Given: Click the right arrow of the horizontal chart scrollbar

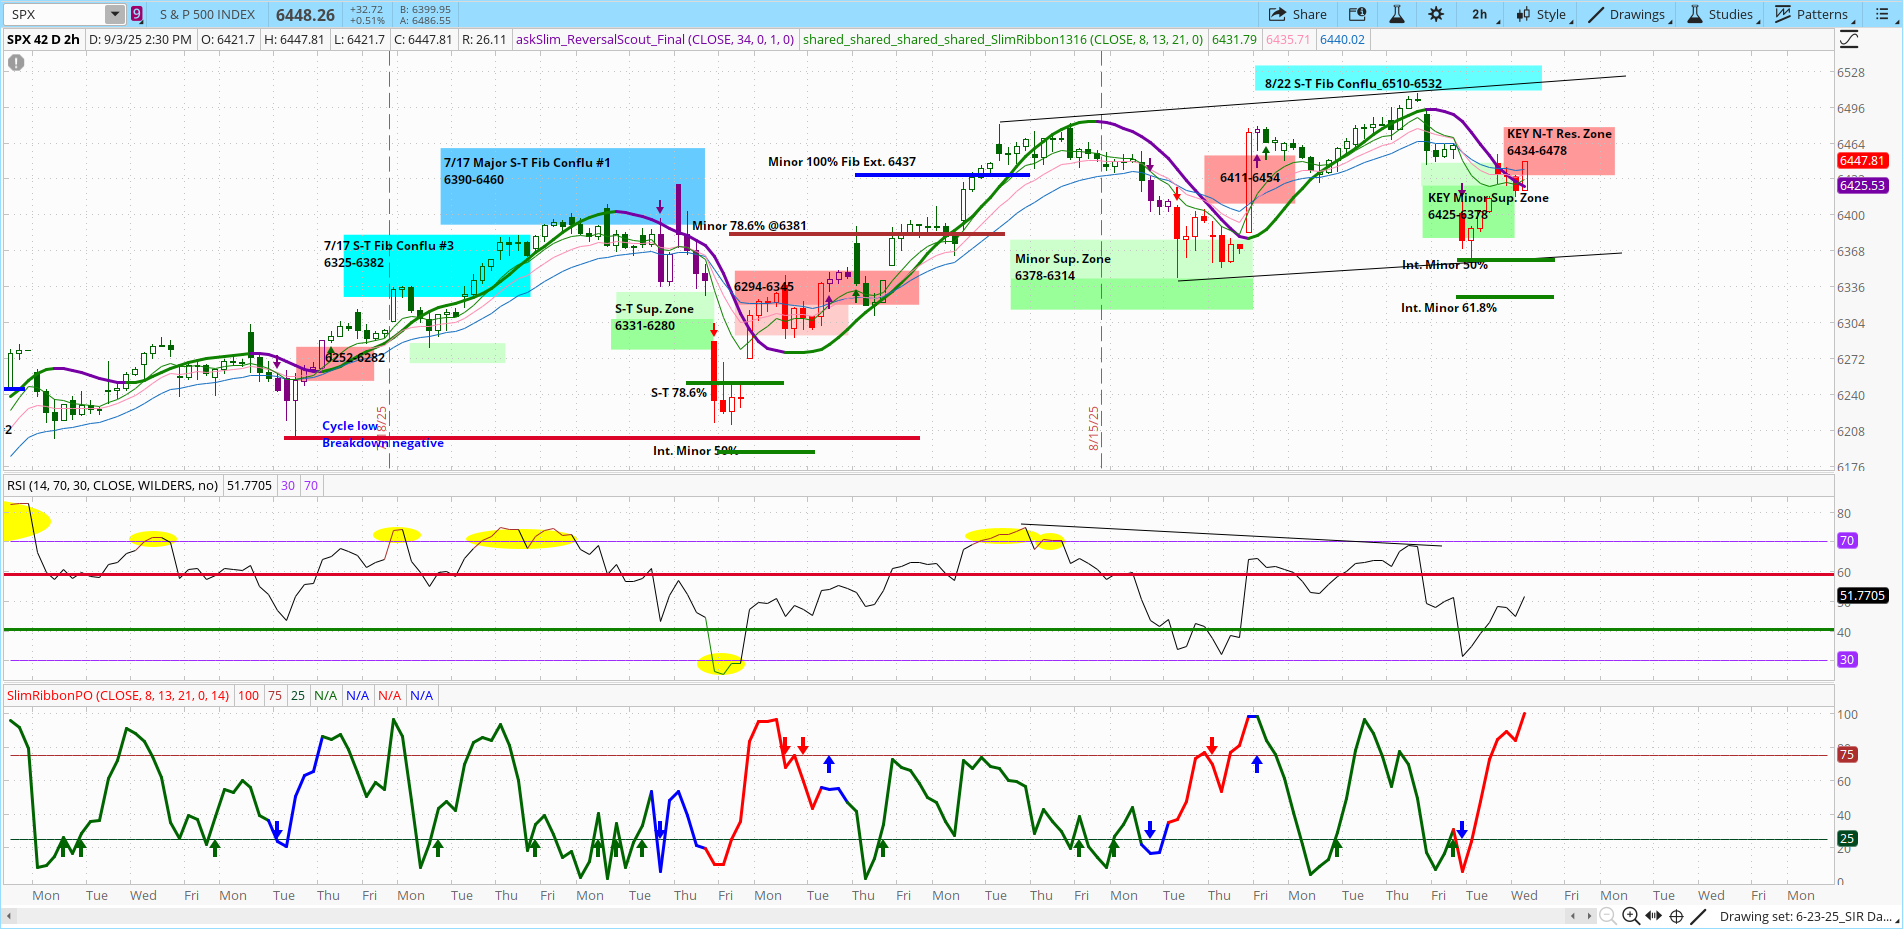Looking at the screenshot, I should 1590,915.
